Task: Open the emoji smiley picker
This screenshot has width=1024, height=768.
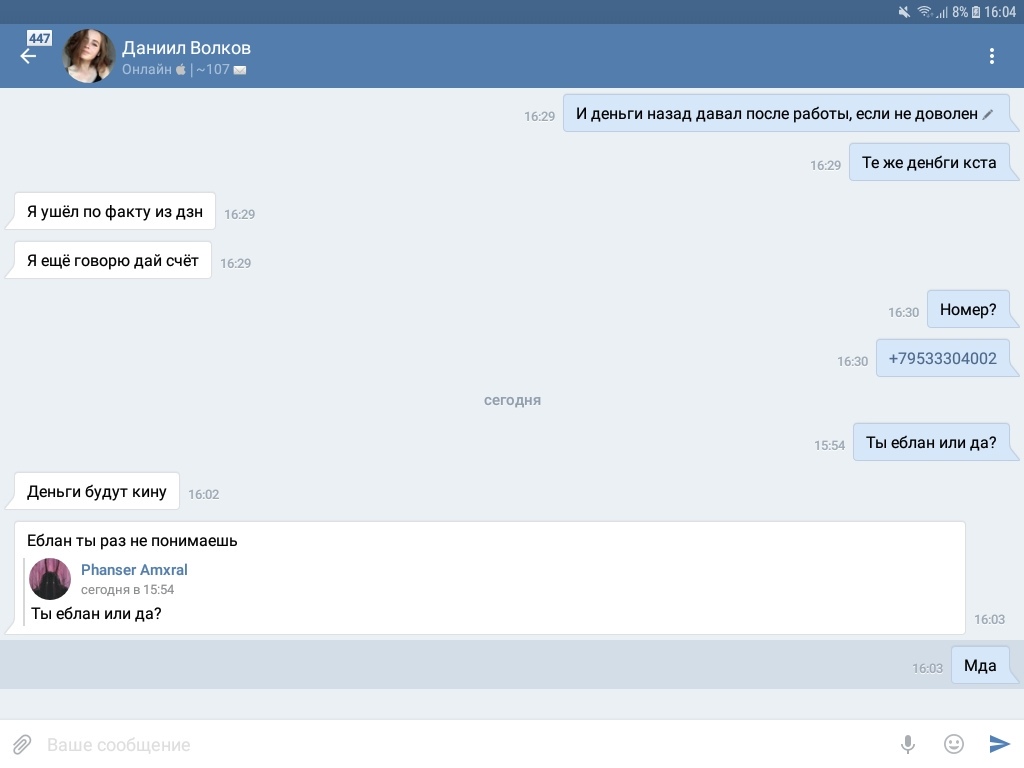Action: click(x=954, y=744)
